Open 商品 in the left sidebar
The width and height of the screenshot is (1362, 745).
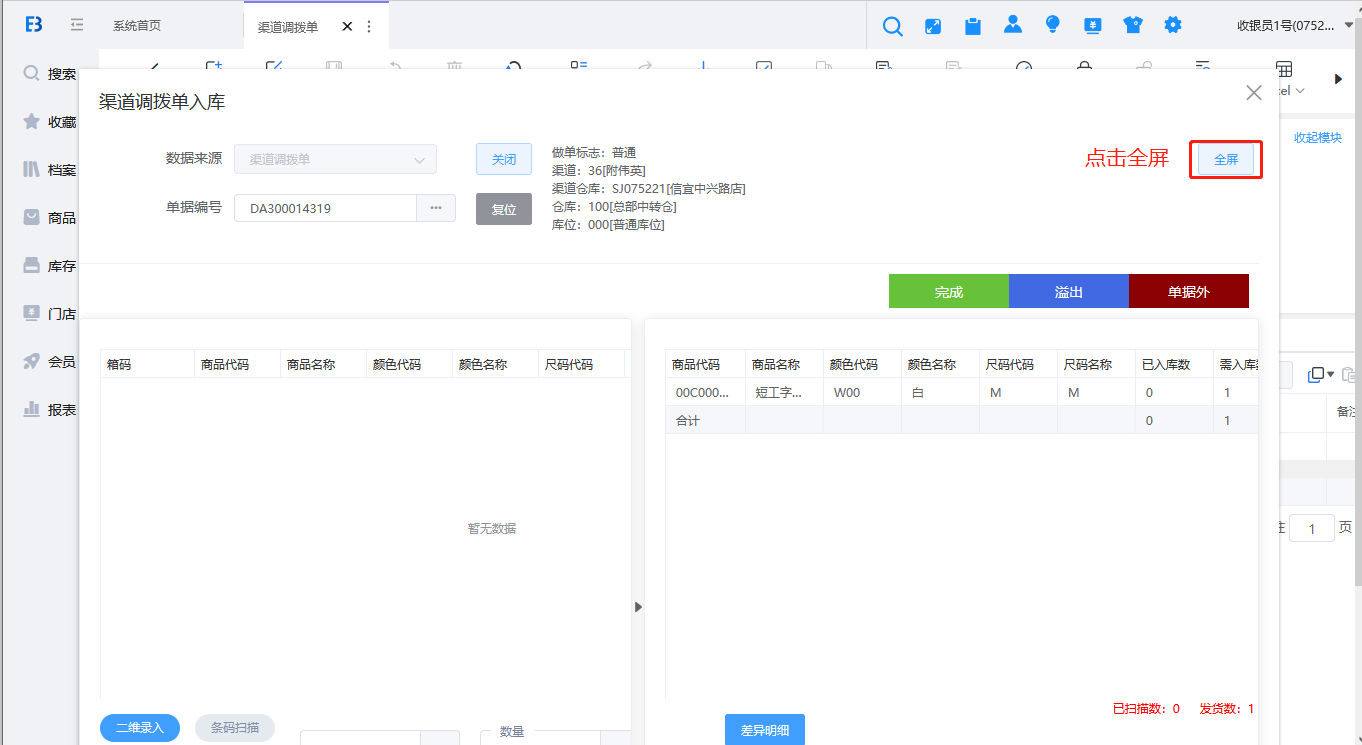(49, 218)
